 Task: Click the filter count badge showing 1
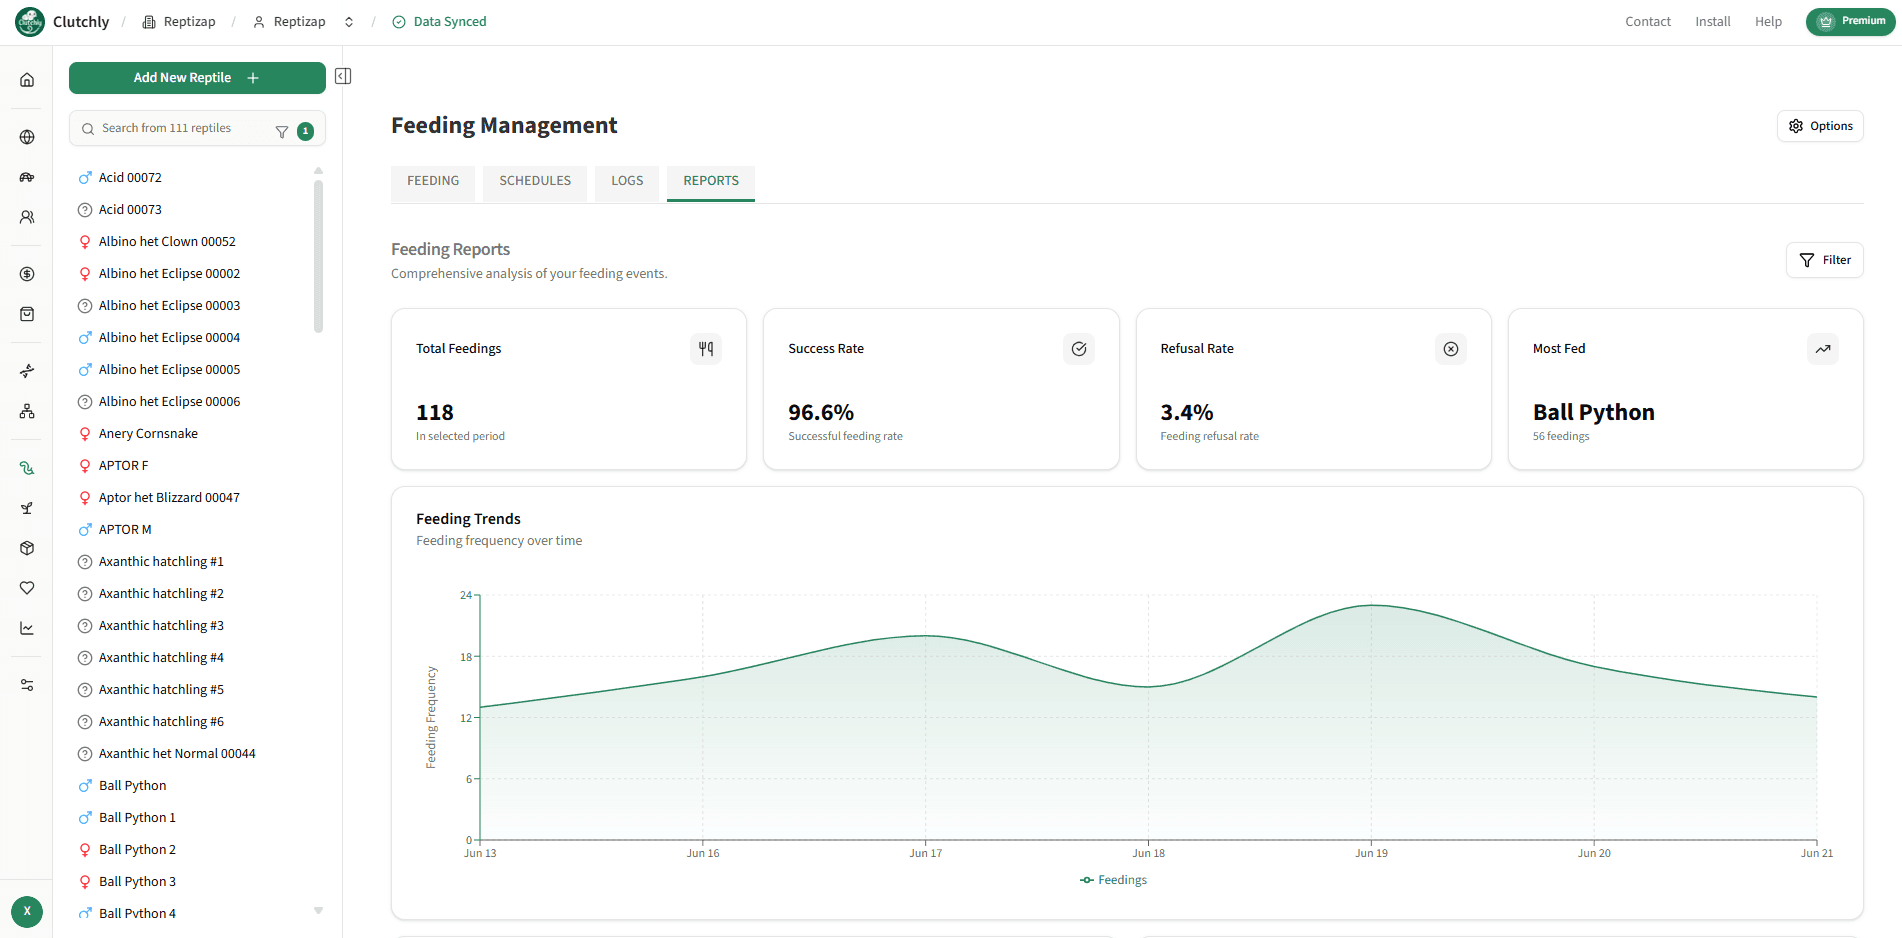coord(306,131)
